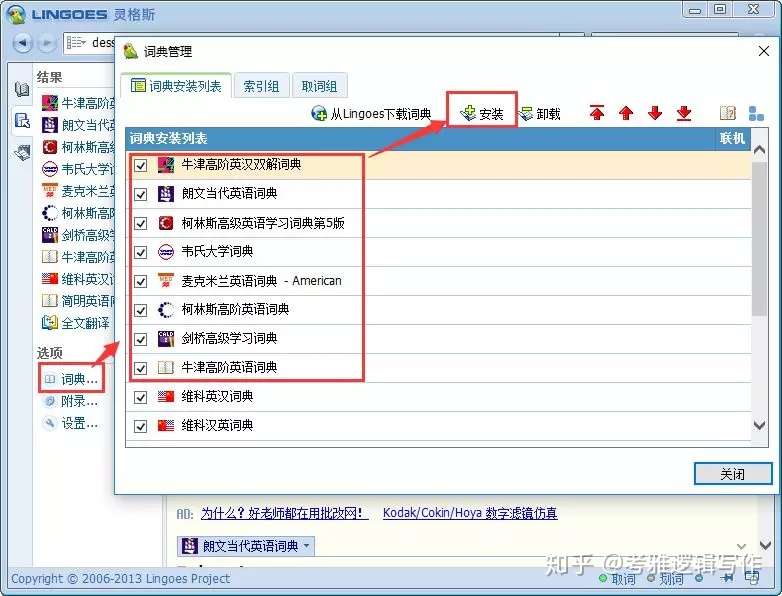Open 附录... option in main window sidebar
Viewport: 782px width, 596px height.
73,401
